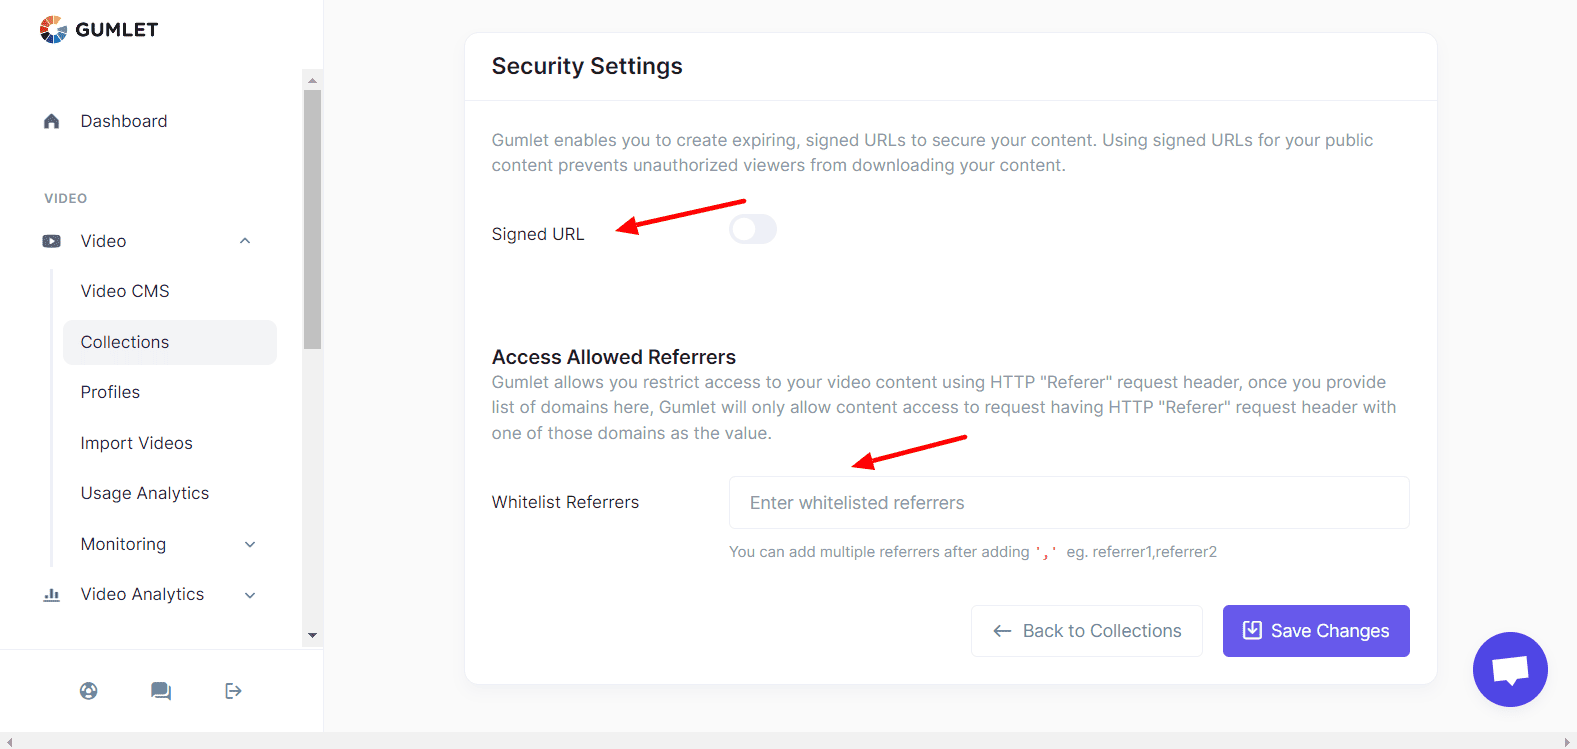Click the Dashboard home icon
The height and width of the screenshot is (749, 1577).
(x=52, y=121)
